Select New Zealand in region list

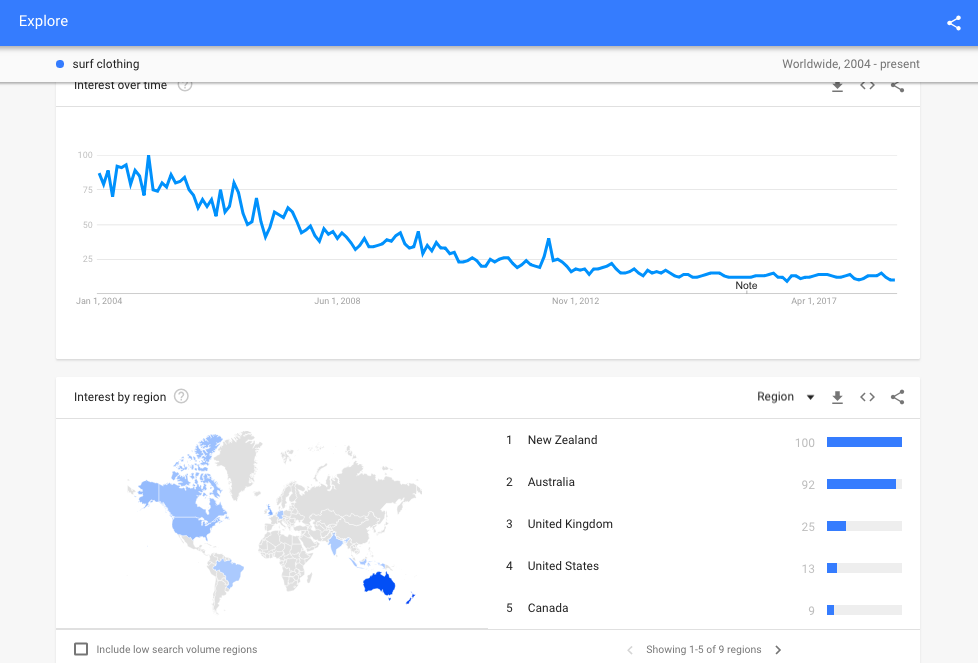coord(562,440)
